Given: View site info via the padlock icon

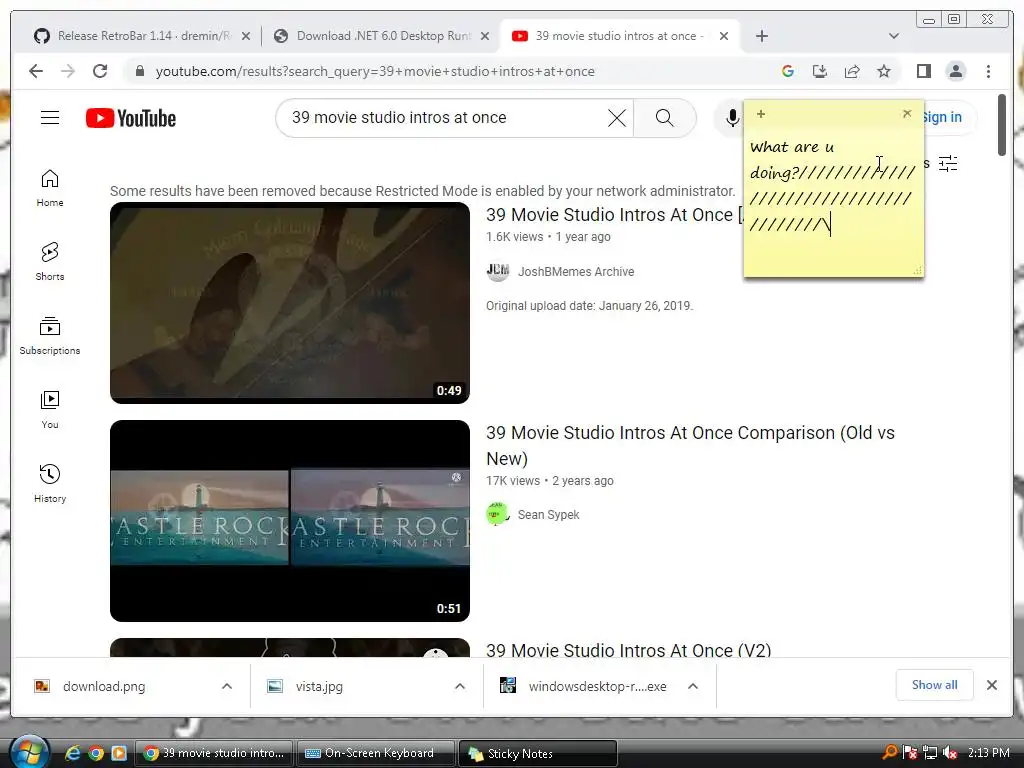Looking at the screenshot, I should [x=140, y=71].
